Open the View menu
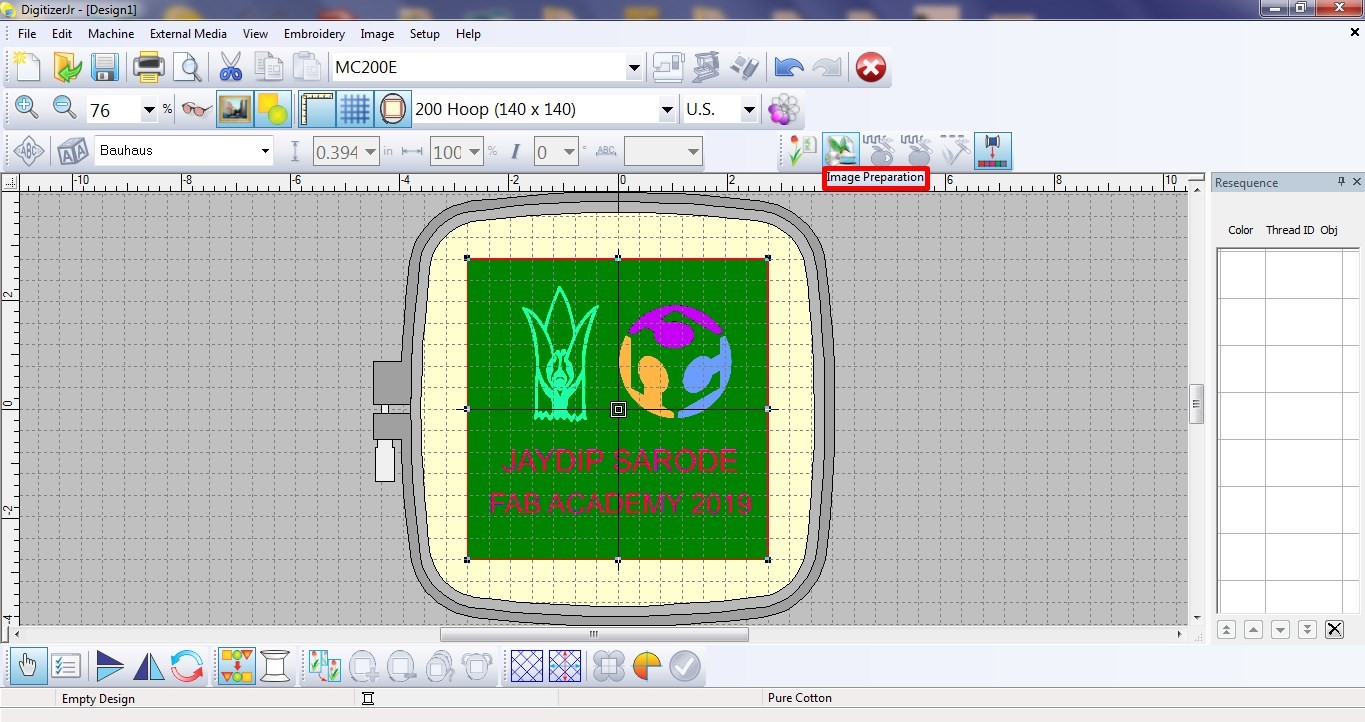Image resolution: width=1365 pixels, height=722 pixels. coord(255,33)
